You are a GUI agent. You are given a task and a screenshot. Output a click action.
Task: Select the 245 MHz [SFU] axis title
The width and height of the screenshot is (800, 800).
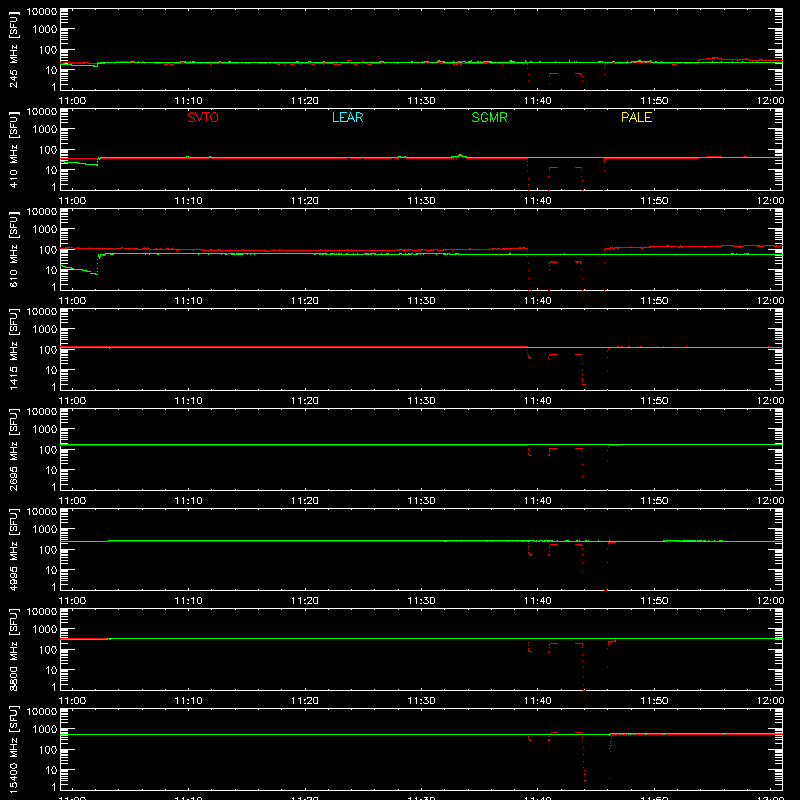[x=14, y=49]
